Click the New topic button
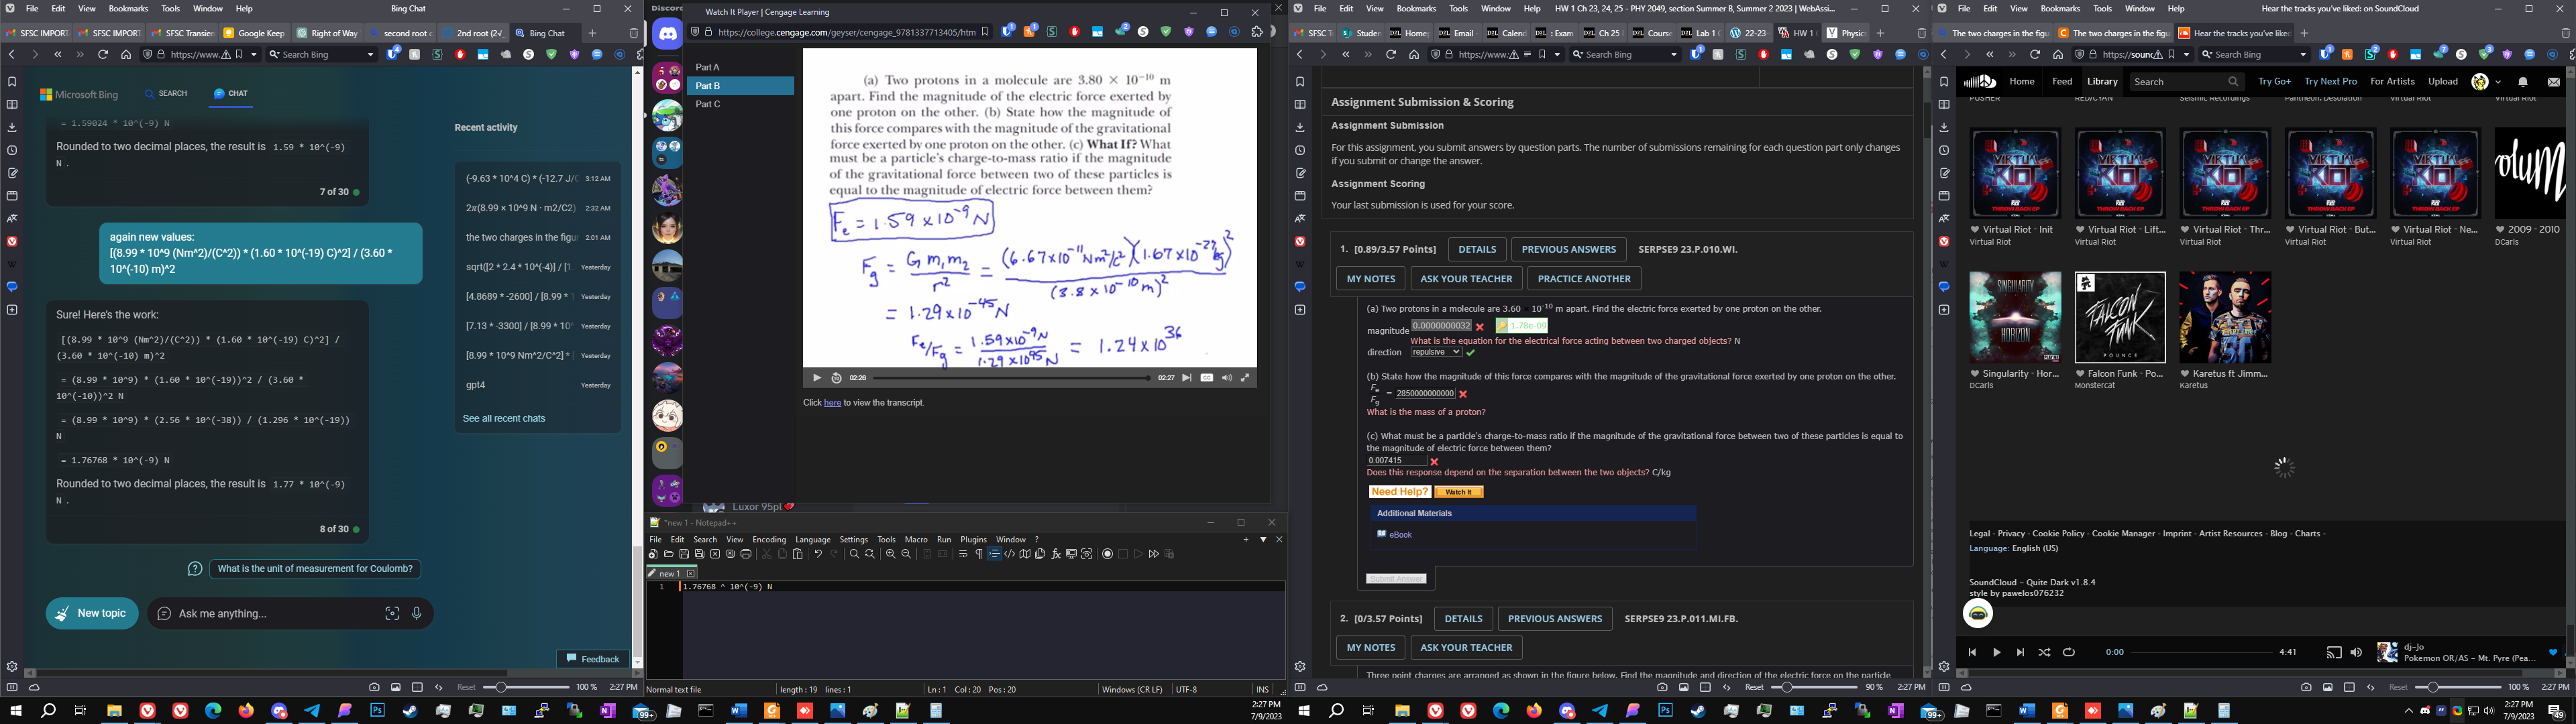Screen dimensions: 2576x724 pos(92,613)
